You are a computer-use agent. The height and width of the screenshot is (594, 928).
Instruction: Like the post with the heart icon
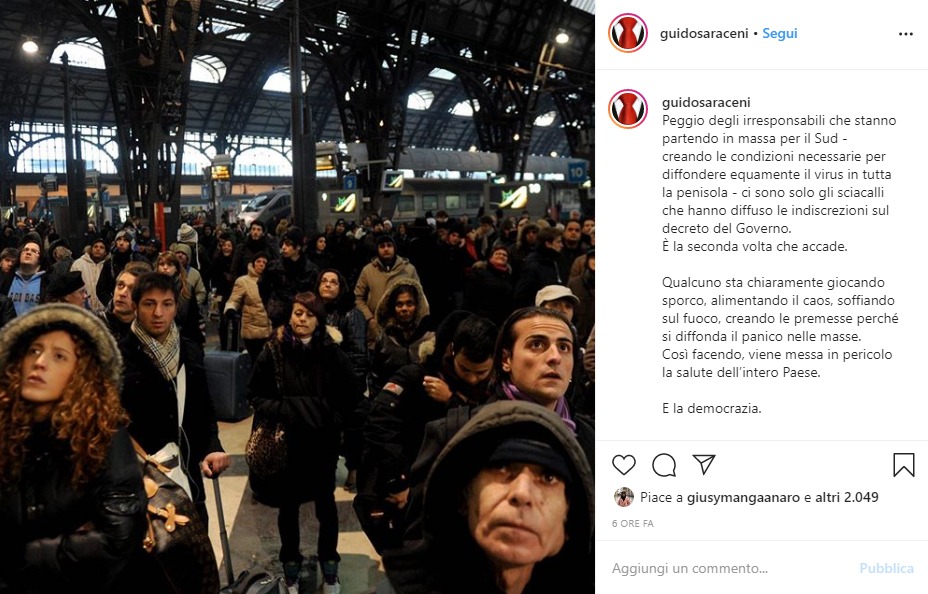624,465
